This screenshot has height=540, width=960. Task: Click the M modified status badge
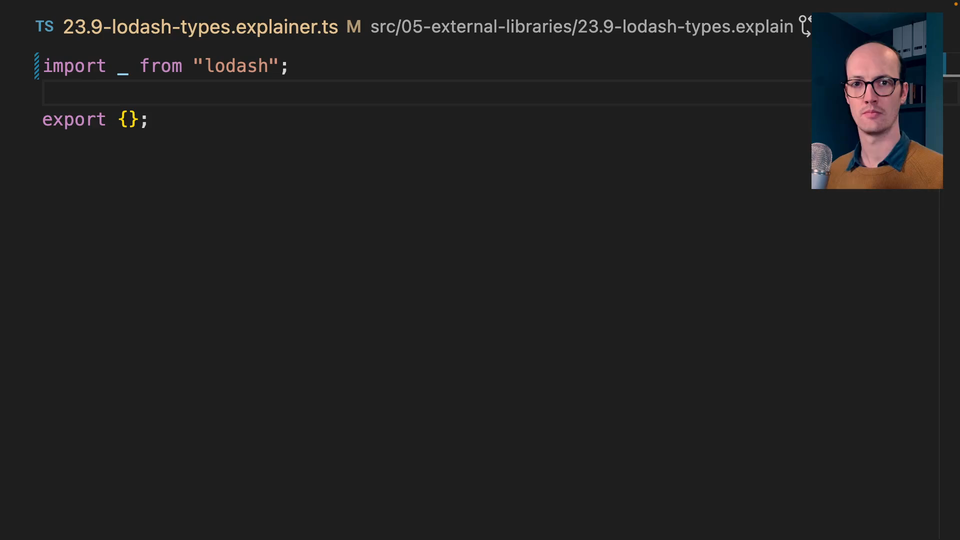click(x=353, y=27)
